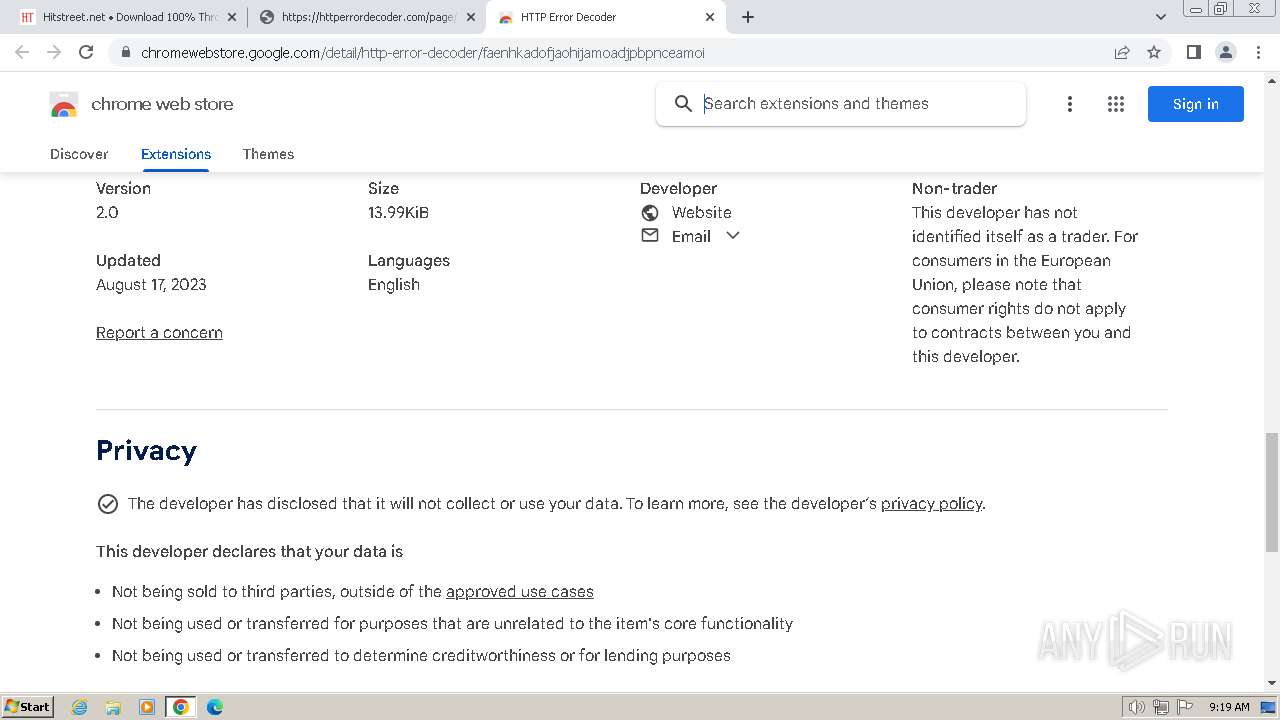This screenshot has height=720, width=1280.
Task: Close the httperrordecoder.com tab
Action: pyautogui.click(x=471, y=17)
